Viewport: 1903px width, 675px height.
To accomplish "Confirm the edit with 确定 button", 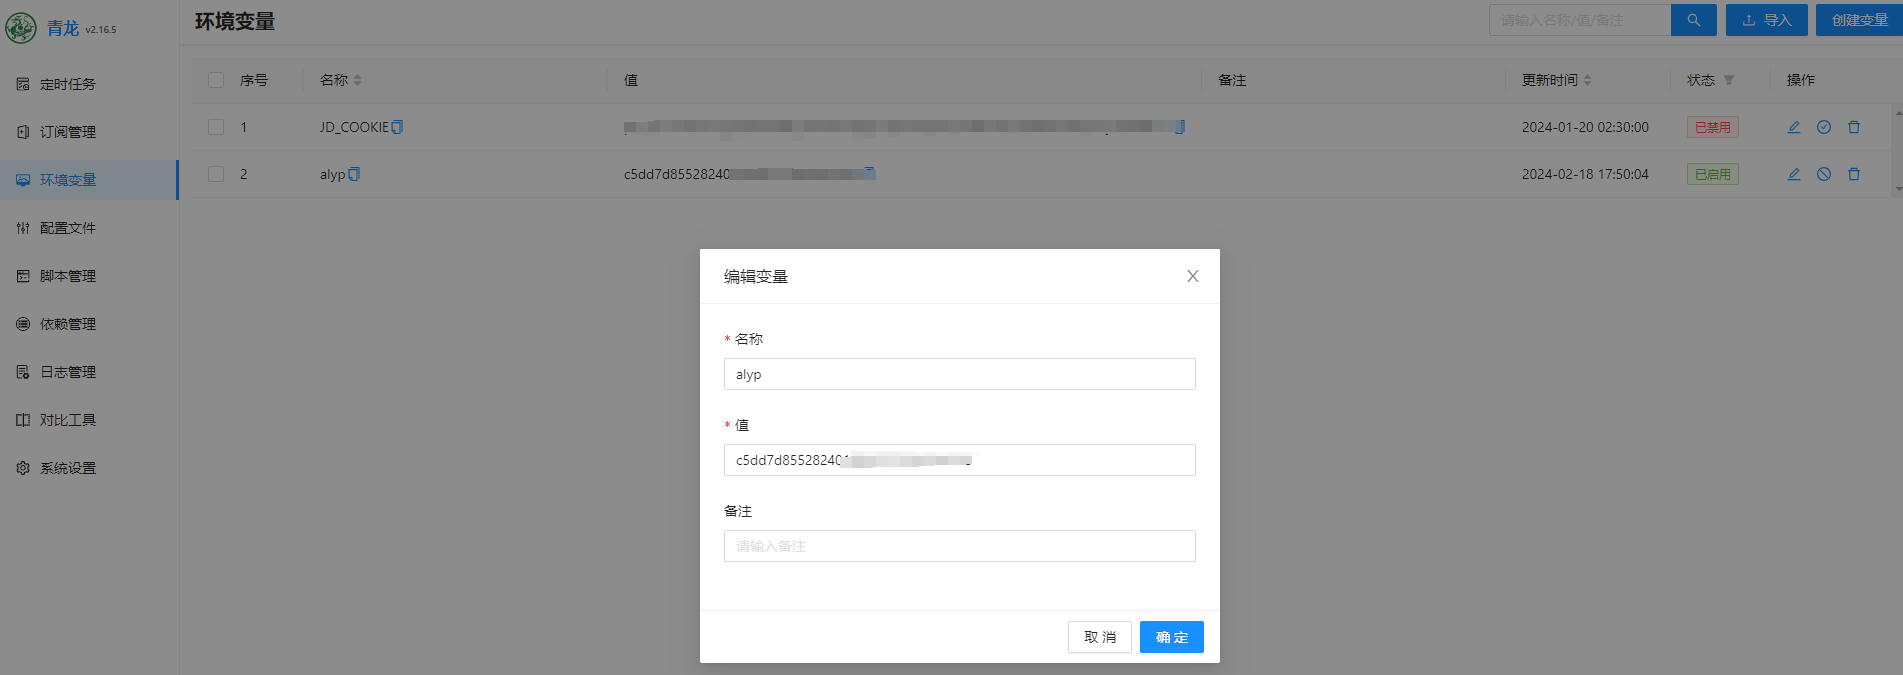I will [x=1171, y=637].
